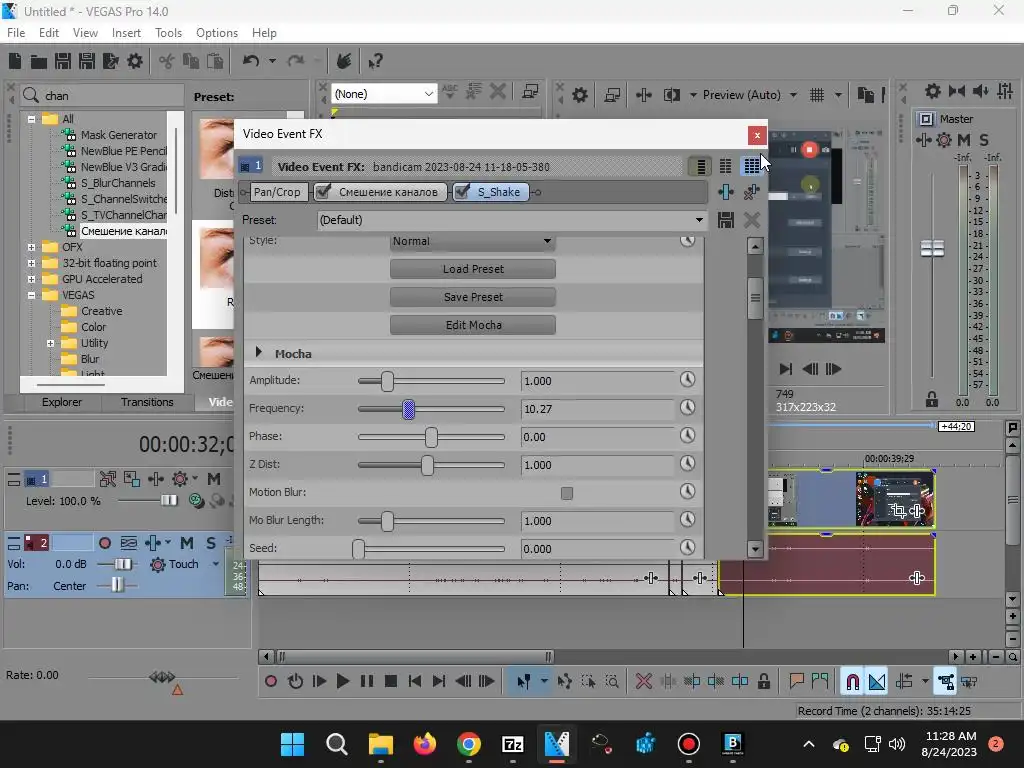Select Mask Generator in plug-in tree

[118, 135]
